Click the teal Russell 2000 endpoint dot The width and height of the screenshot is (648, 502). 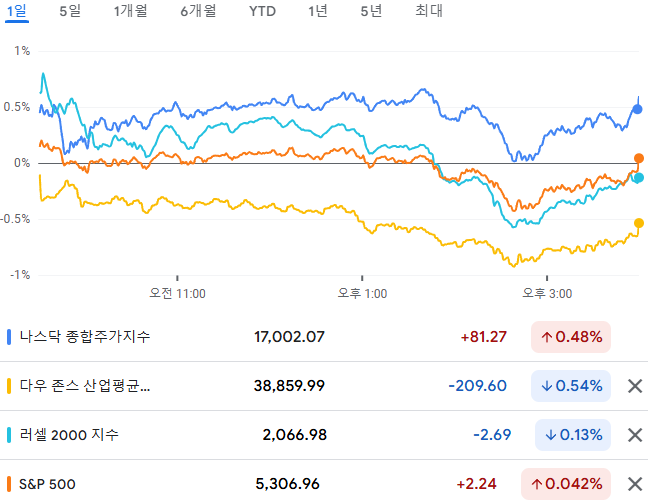point(639,178)
